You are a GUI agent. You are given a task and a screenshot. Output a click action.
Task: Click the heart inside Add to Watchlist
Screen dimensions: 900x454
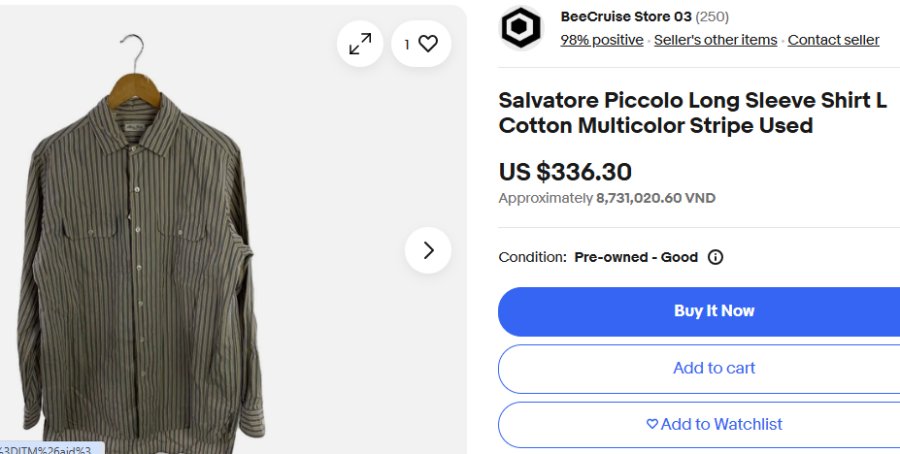coord(652,424)
